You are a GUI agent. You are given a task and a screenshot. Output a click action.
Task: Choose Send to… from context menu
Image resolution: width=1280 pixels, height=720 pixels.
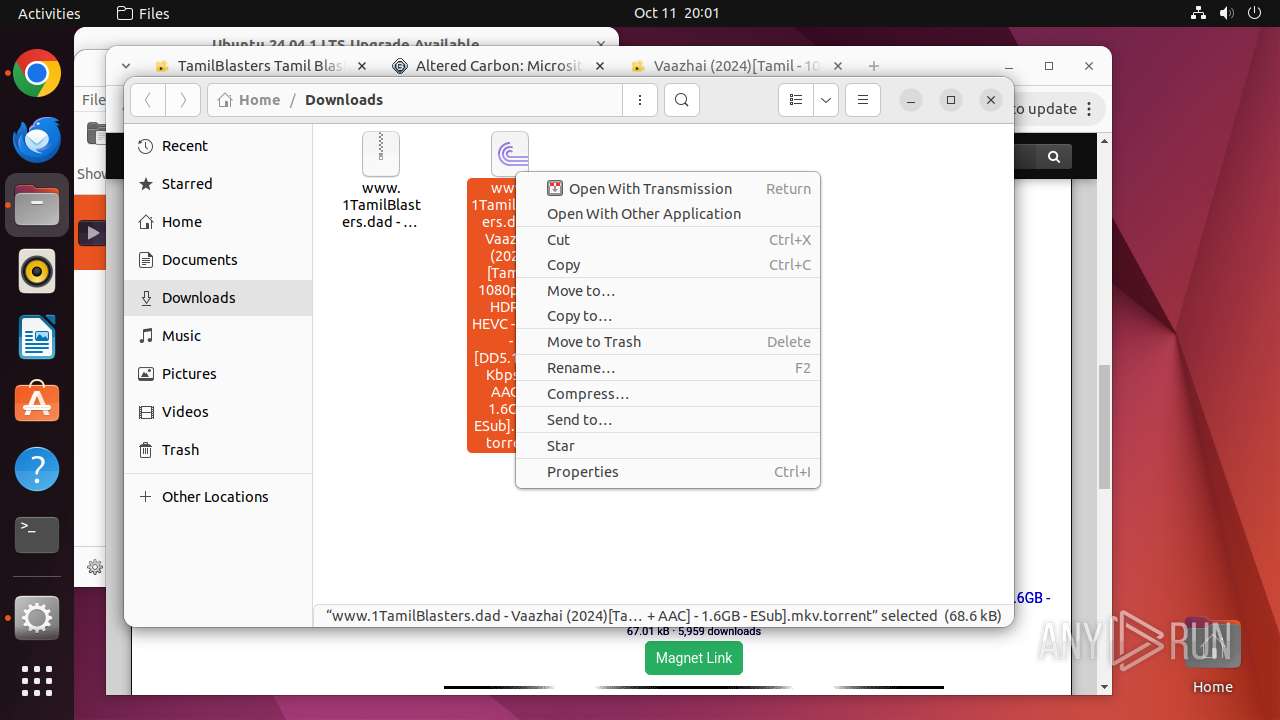tap(668, 420)
